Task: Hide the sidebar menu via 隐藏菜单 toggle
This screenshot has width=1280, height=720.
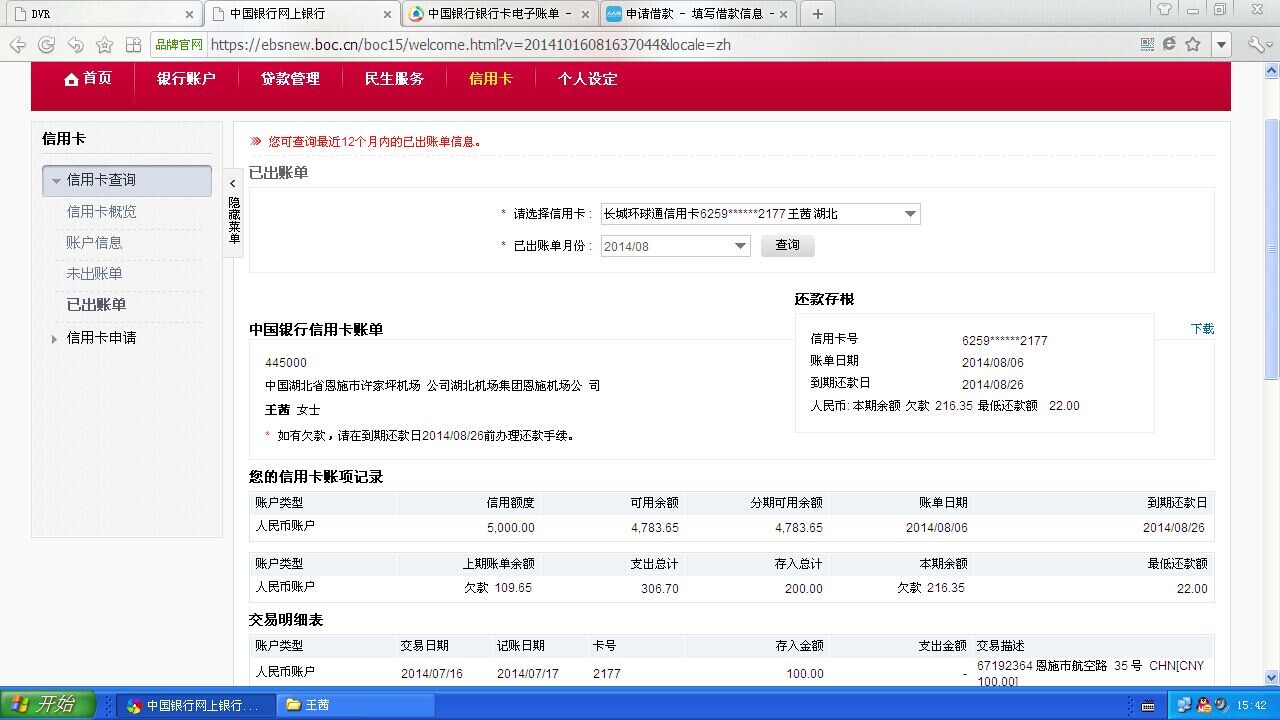Action: click(x=233, y=213)
